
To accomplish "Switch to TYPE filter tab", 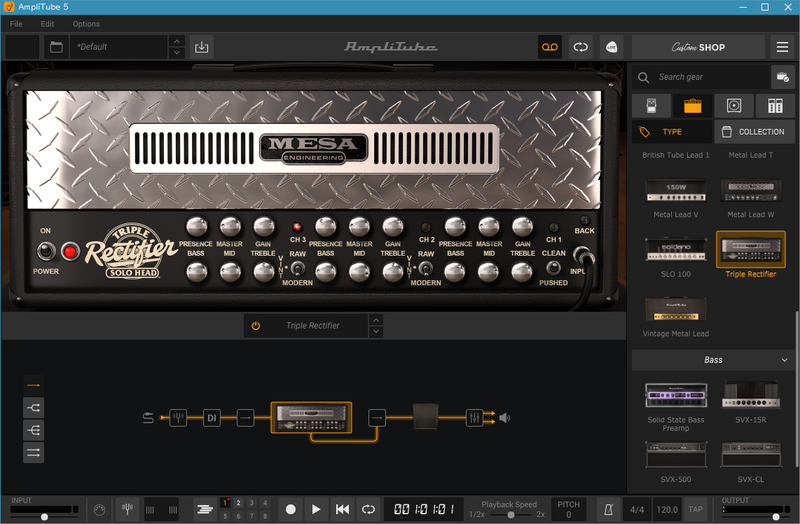I will pyautogui.click(x=672, y=132).
